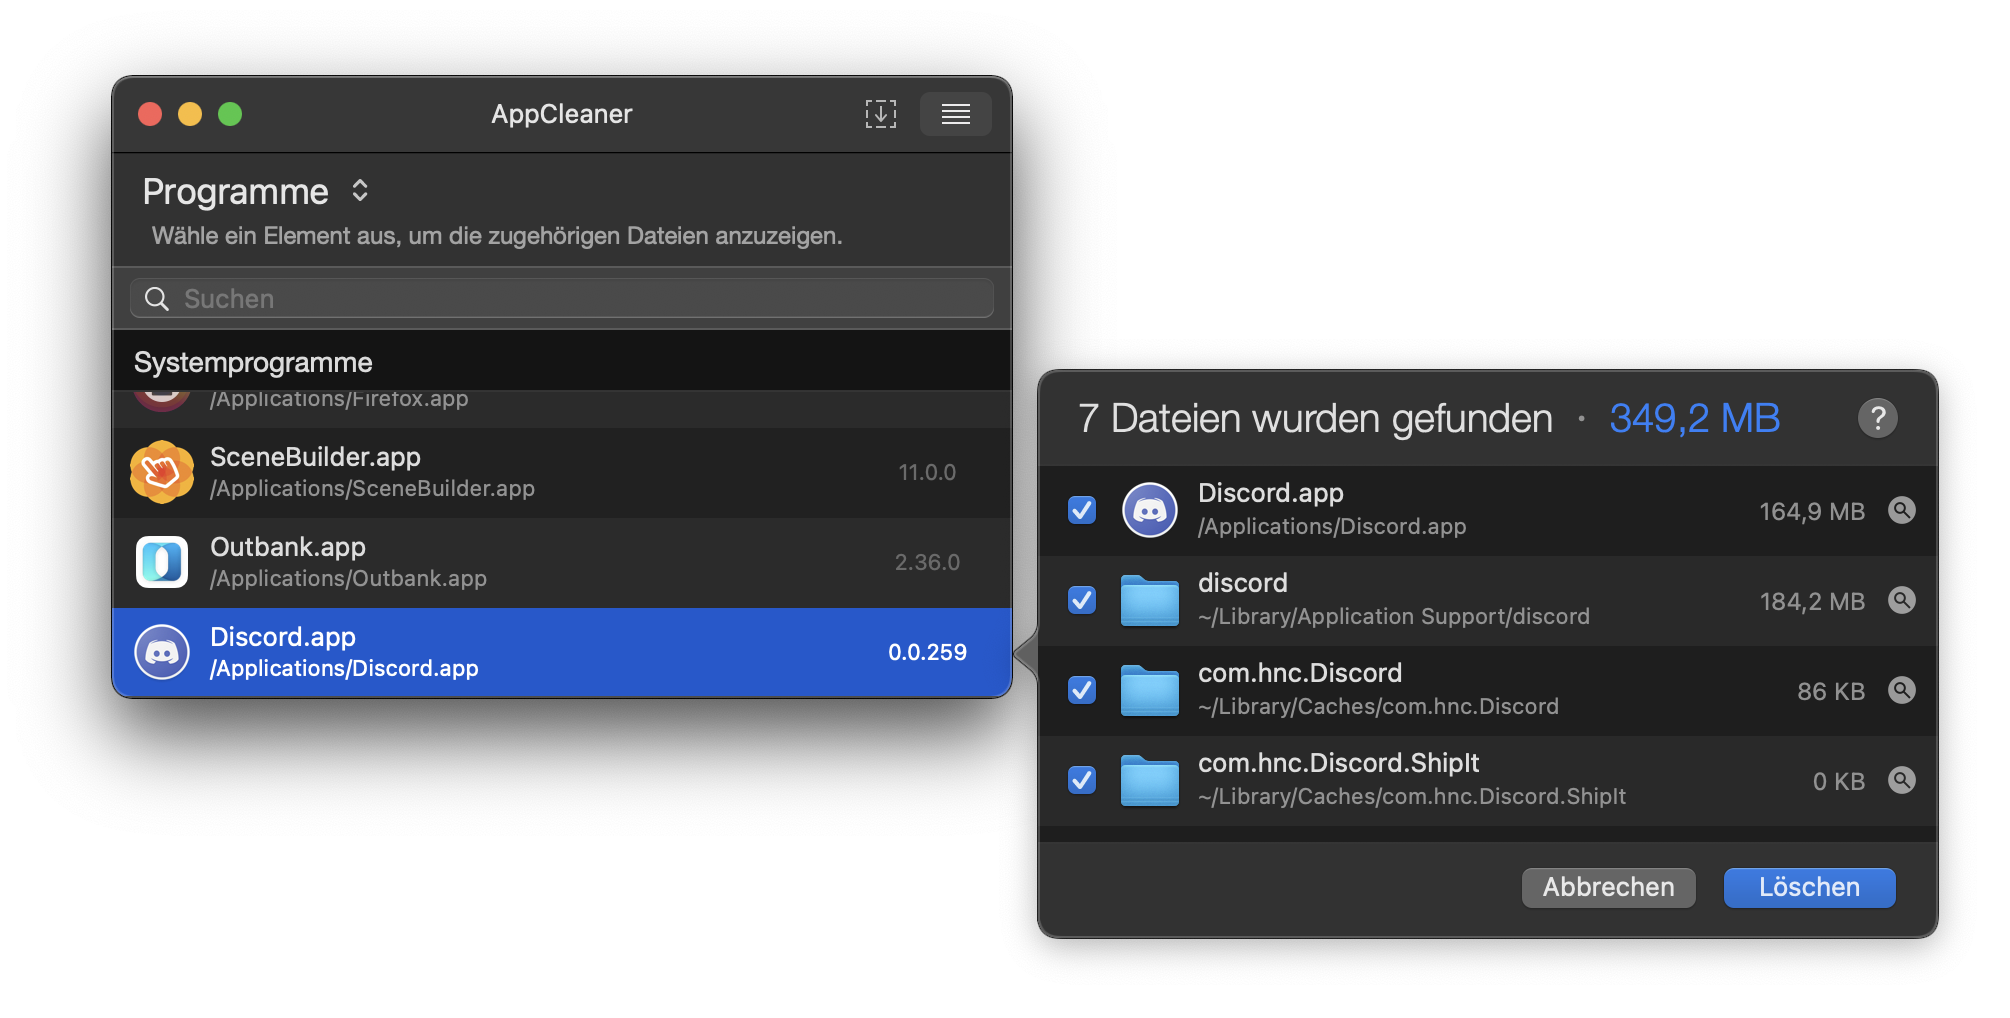Click the Löschen button
Screen dimensions: 2010x1018
click(1809, 887)
